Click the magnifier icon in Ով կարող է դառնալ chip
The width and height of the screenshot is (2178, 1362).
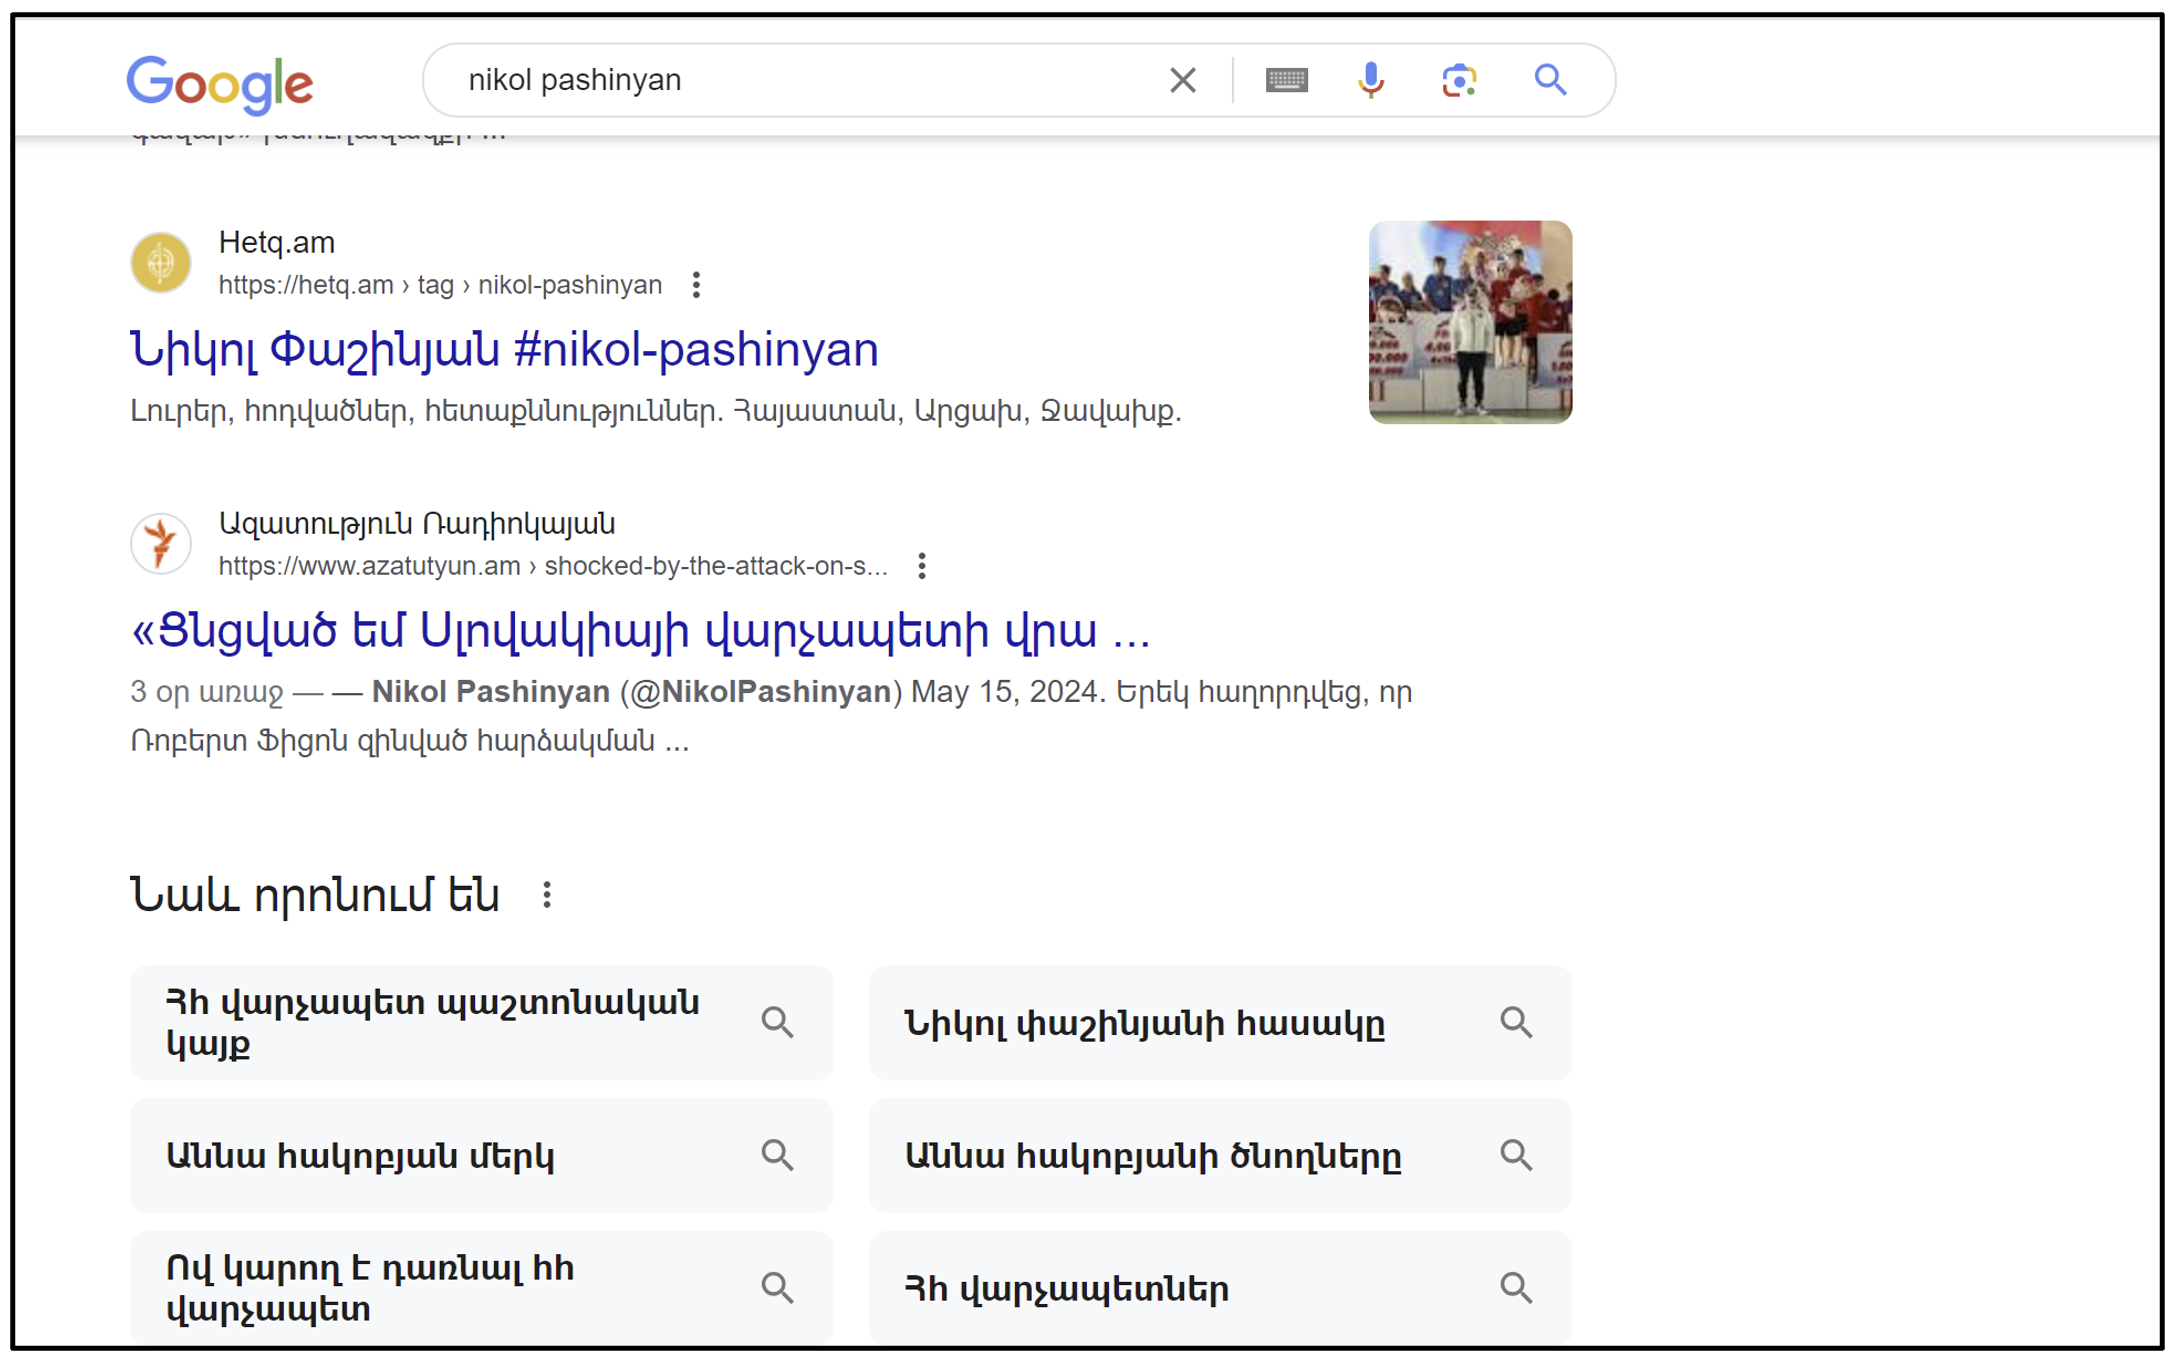777,1287
